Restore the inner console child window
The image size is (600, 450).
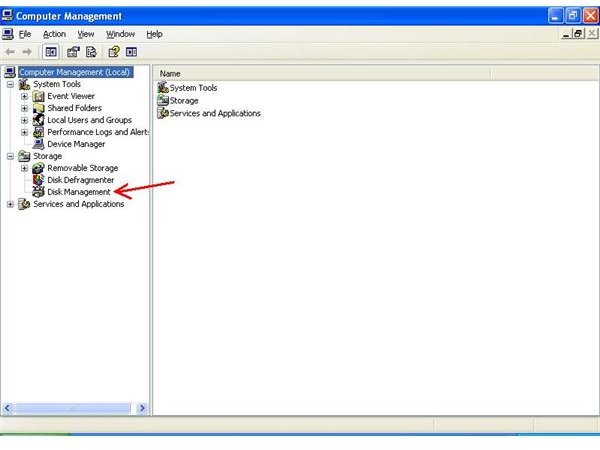pos(578,34)
